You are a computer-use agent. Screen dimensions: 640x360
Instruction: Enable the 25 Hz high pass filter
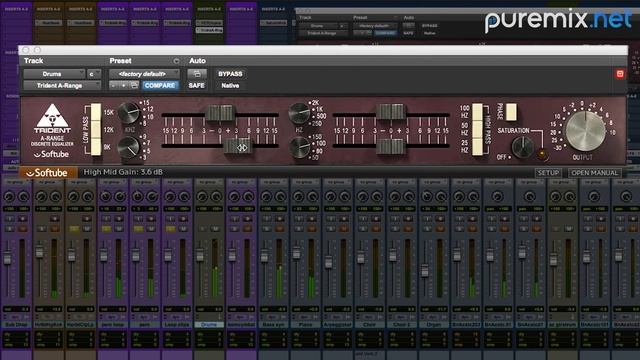[477, 147]
